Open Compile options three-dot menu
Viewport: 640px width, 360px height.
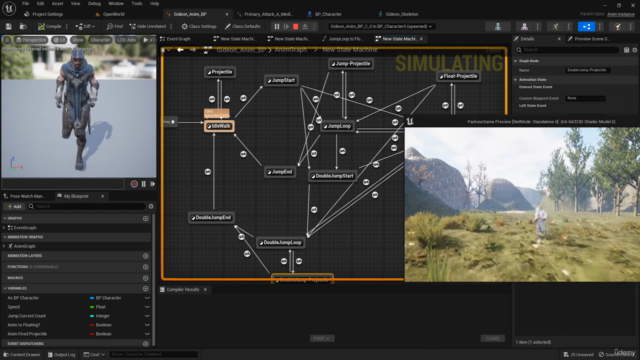click(67, 27)
